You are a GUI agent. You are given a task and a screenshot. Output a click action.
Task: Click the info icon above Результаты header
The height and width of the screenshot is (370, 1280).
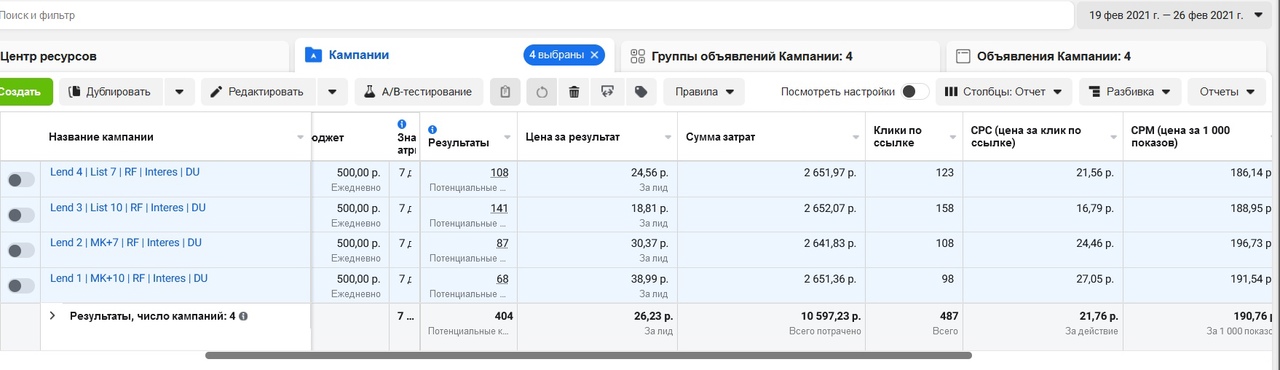(x=432, y=129)
